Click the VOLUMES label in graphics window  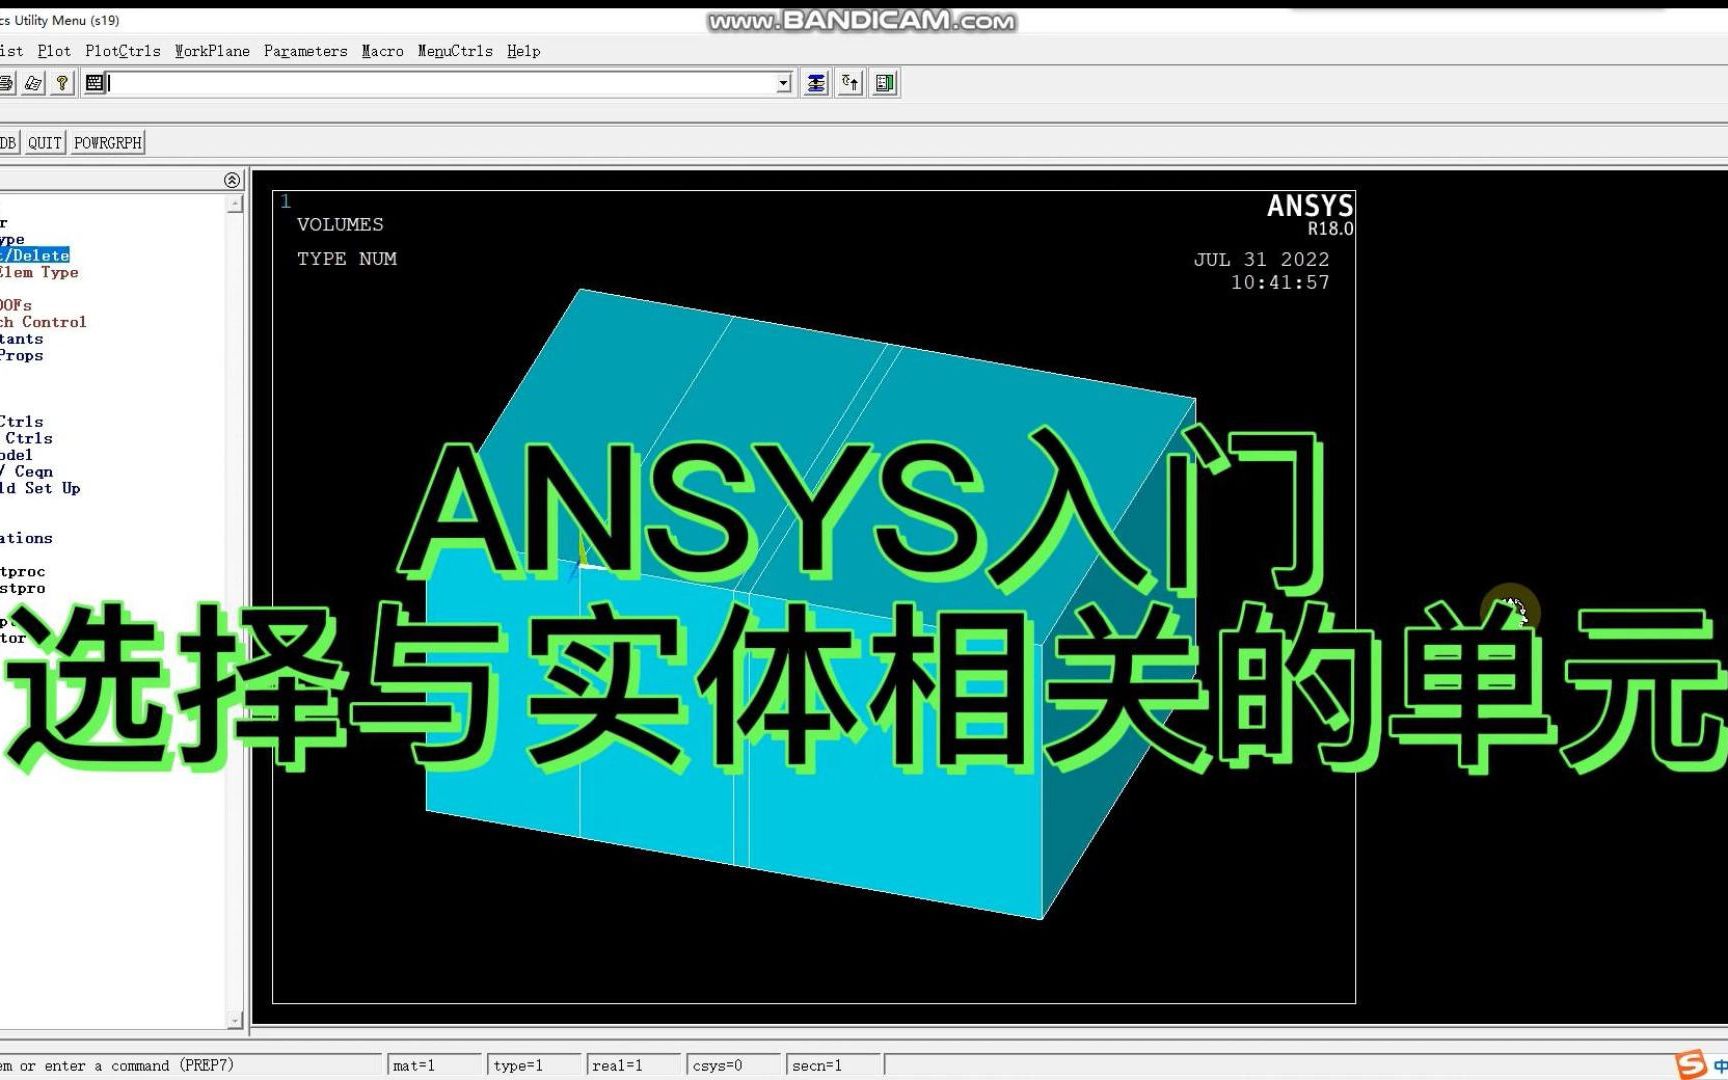click(340, 225)
